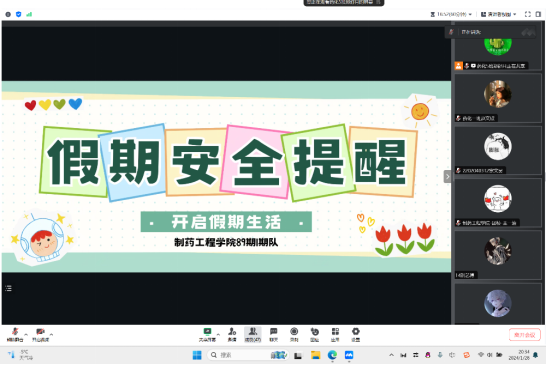
Task: Open the invite participants icon
Action: (232, 335)
